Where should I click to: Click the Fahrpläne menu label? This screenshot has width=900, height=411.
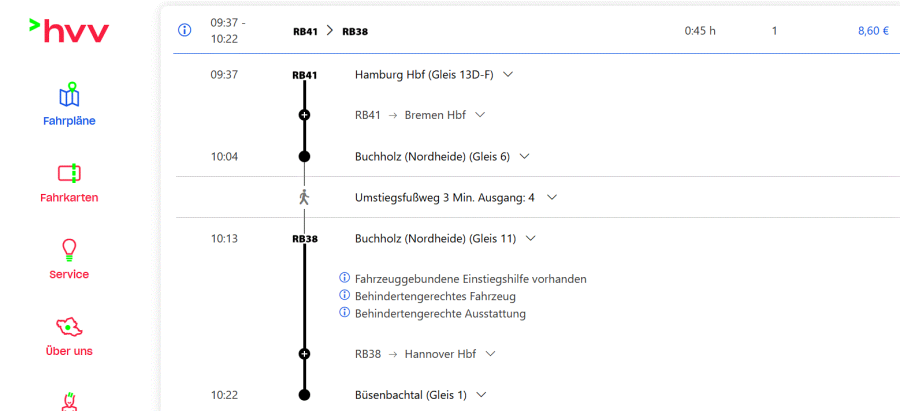click(69, 121)
